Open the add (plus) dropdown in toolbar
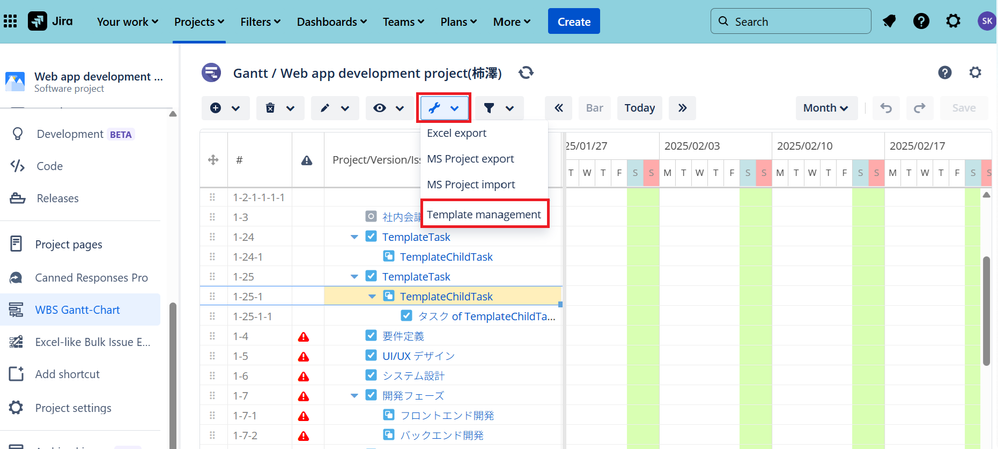The width and height of the screenshot is (998, 449). (x=225, y=108)
